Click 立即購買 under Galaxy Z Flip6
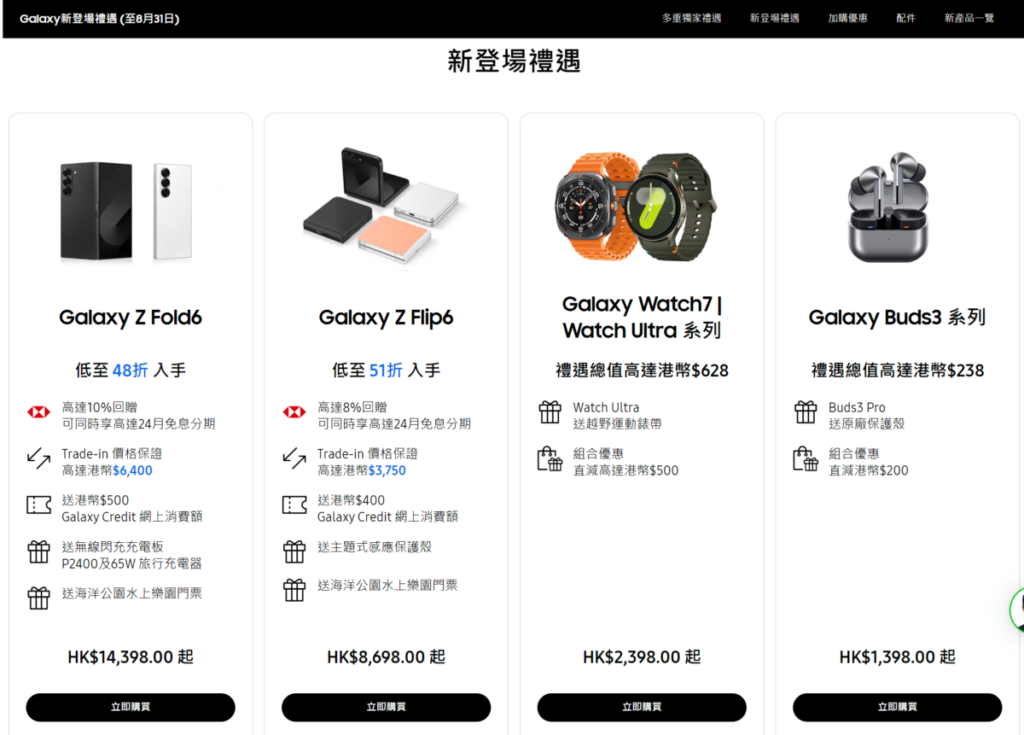 [x=386, y=707]
